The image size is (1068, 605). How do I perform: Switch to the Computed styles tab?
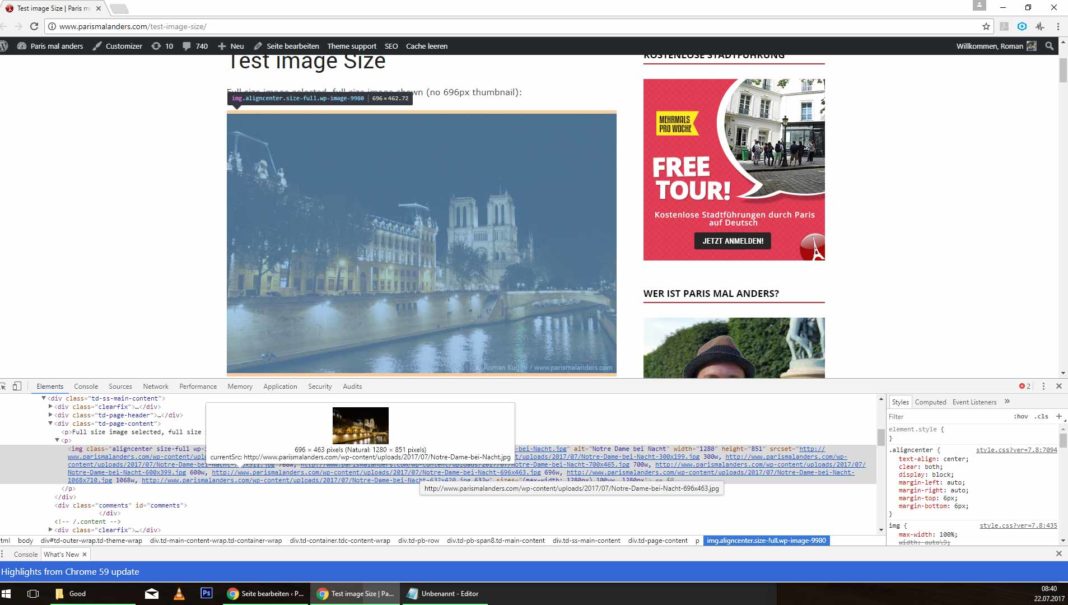tap(930, 402)
